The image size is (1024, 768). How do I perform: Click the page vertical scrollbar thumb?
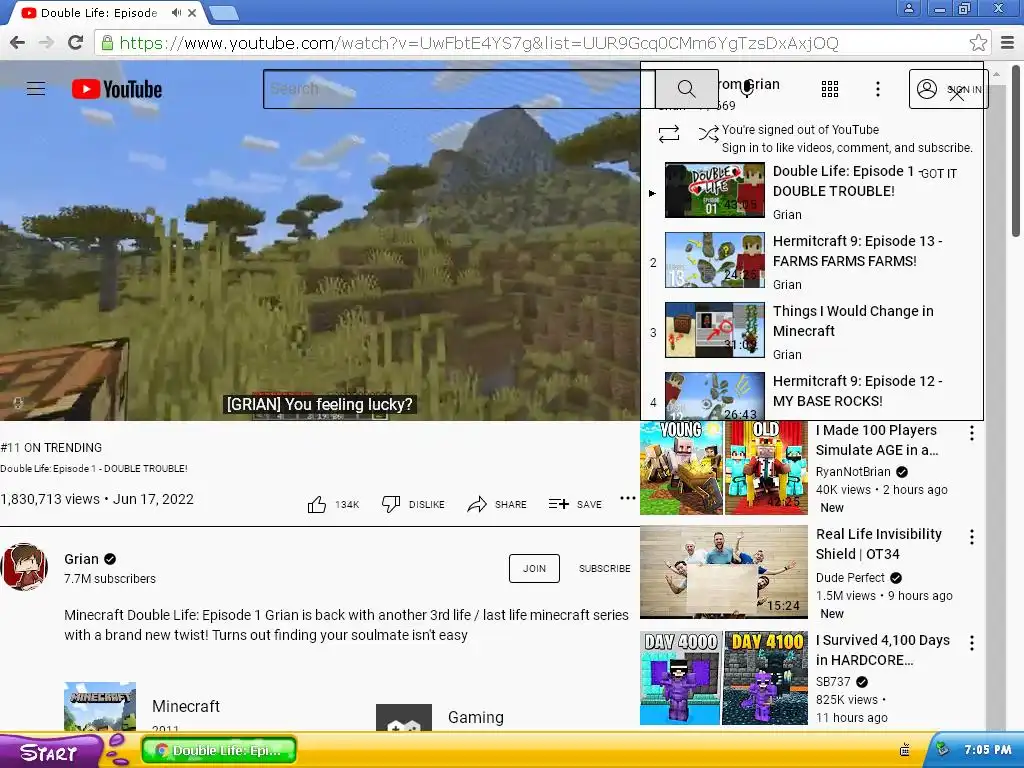[x=1016, y=150]
